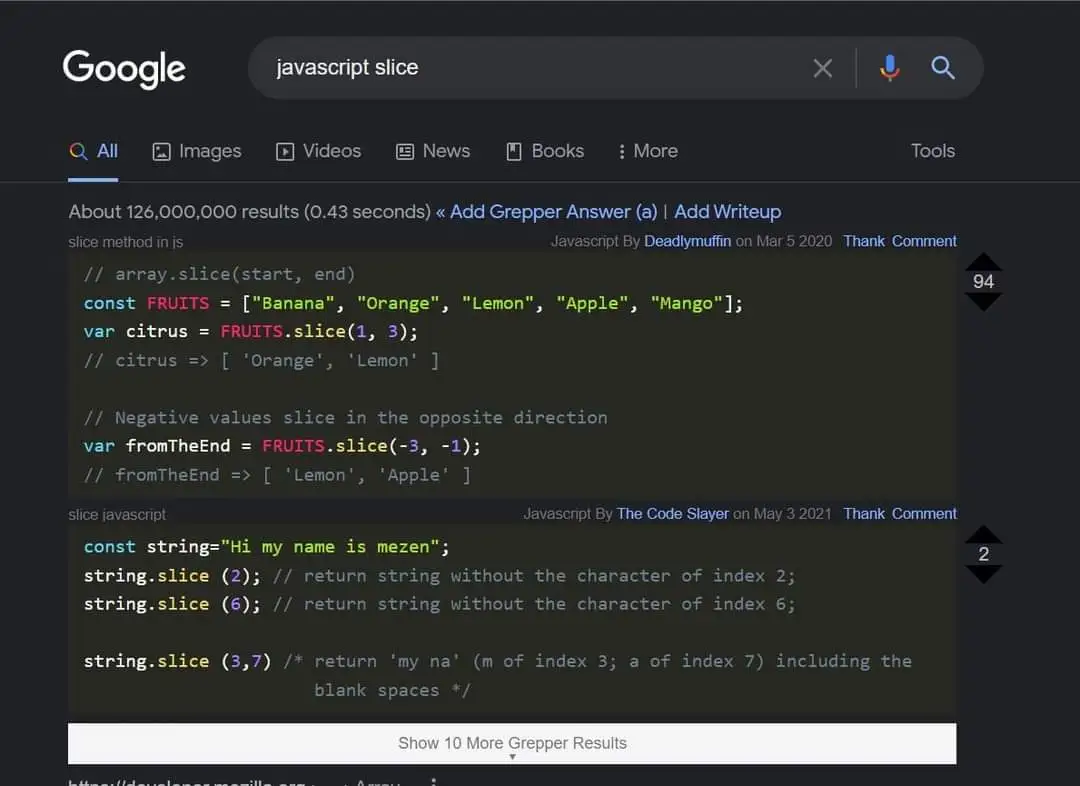The width and height of the screenshot is (1080, 786).
Task: Open the Tools menu
Action: point(933,151)
